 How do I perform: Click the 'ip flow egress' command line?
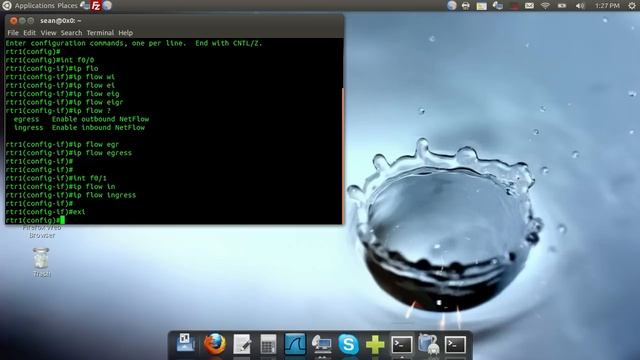[69, 153]
